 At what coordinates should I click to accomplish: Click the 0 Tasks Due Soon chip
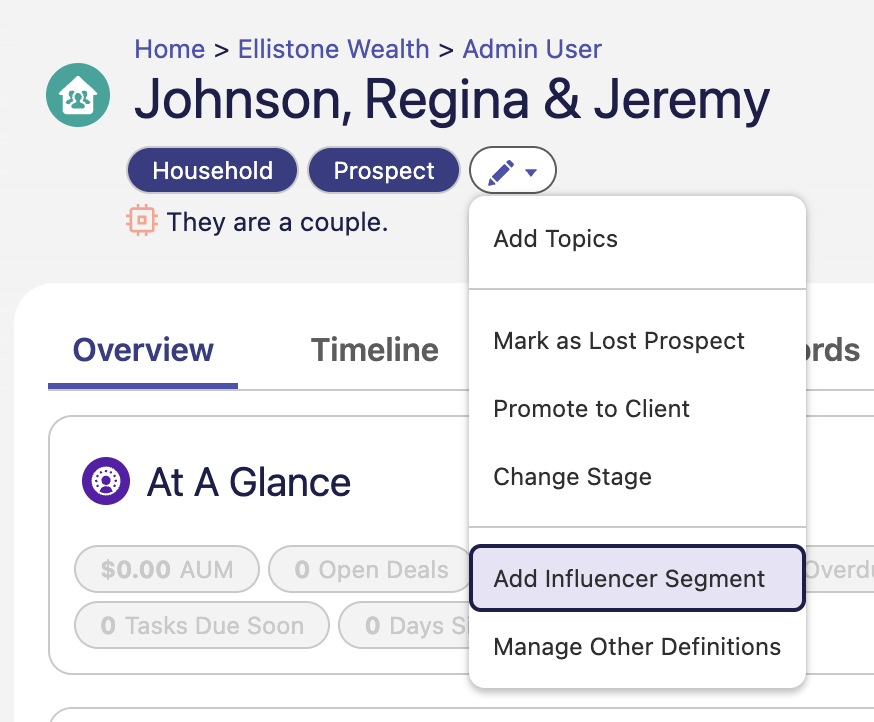(202, 625)
